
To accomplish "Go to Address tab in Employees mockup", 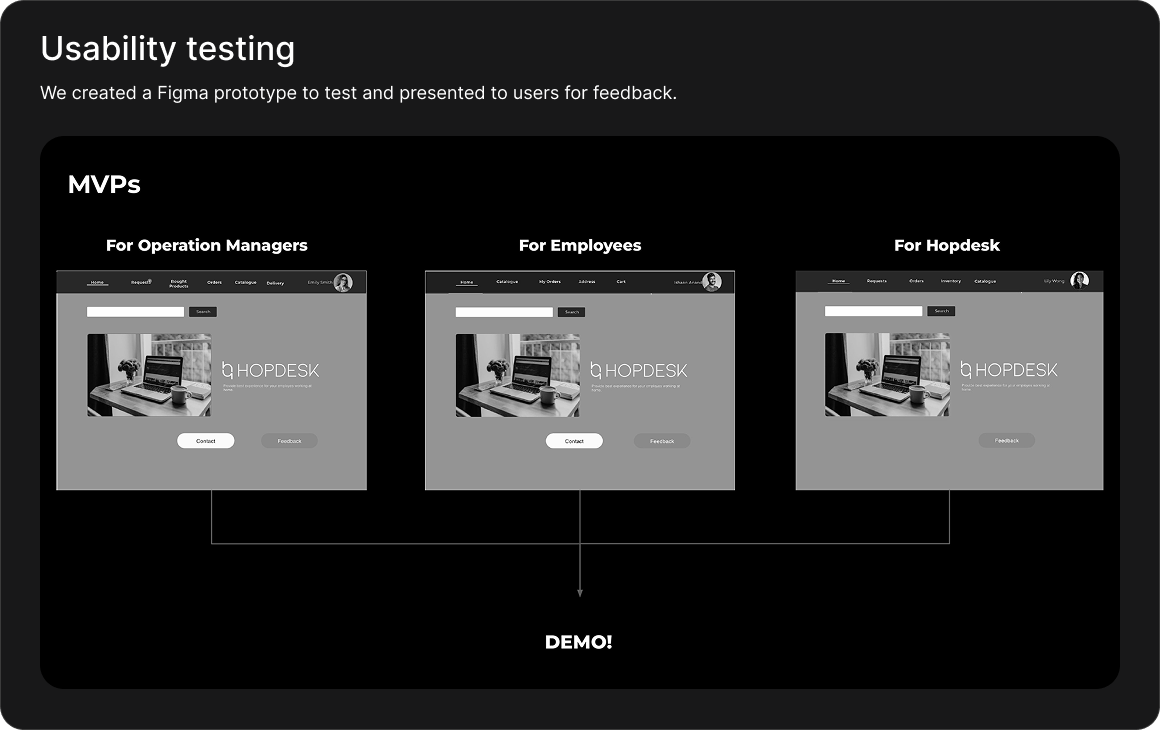I will coord(587,282).
